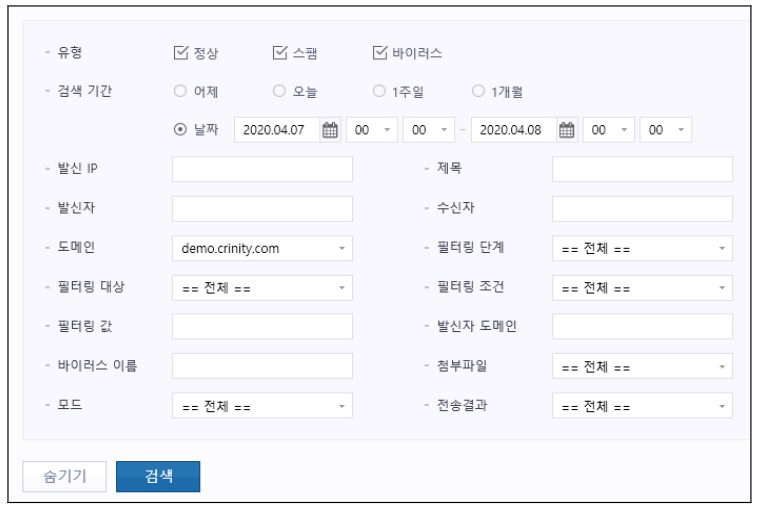The height and width of the screenshot is (508, 757).
Task: Click the 검색 search button
Action: coord(158,477)
